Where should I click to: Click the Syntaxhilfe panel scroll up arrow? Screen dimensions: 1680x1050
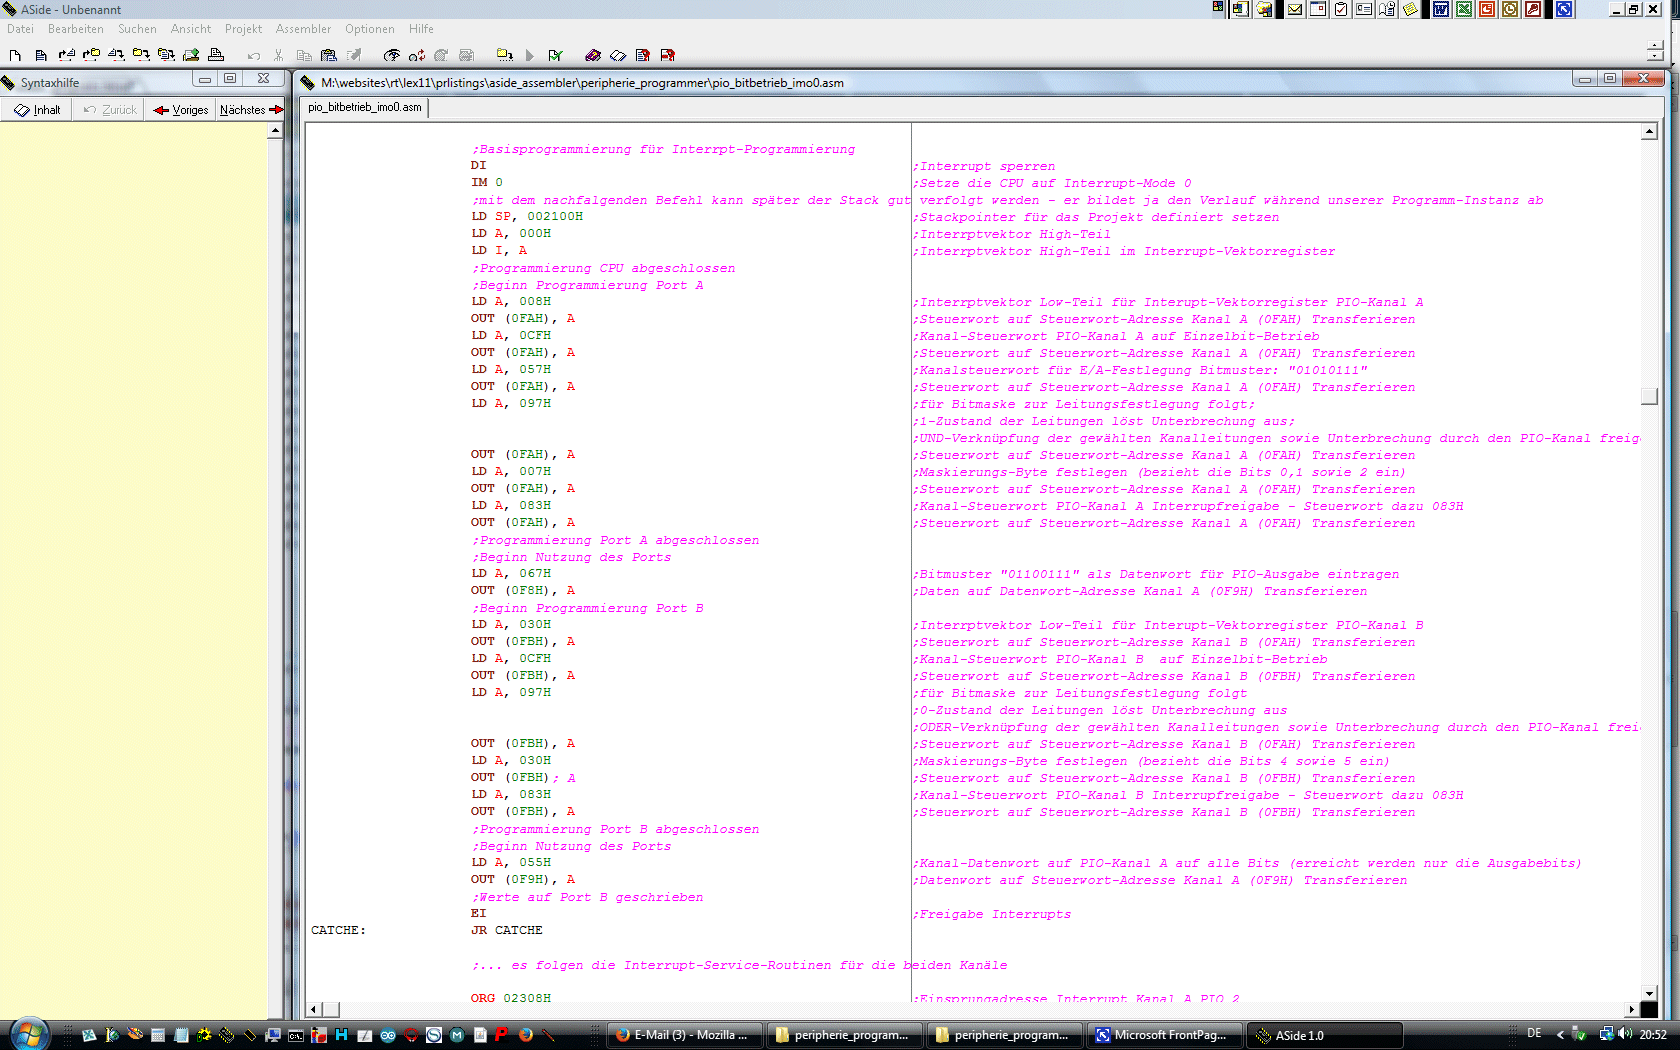pyautogui.click(x=275, y=131)
